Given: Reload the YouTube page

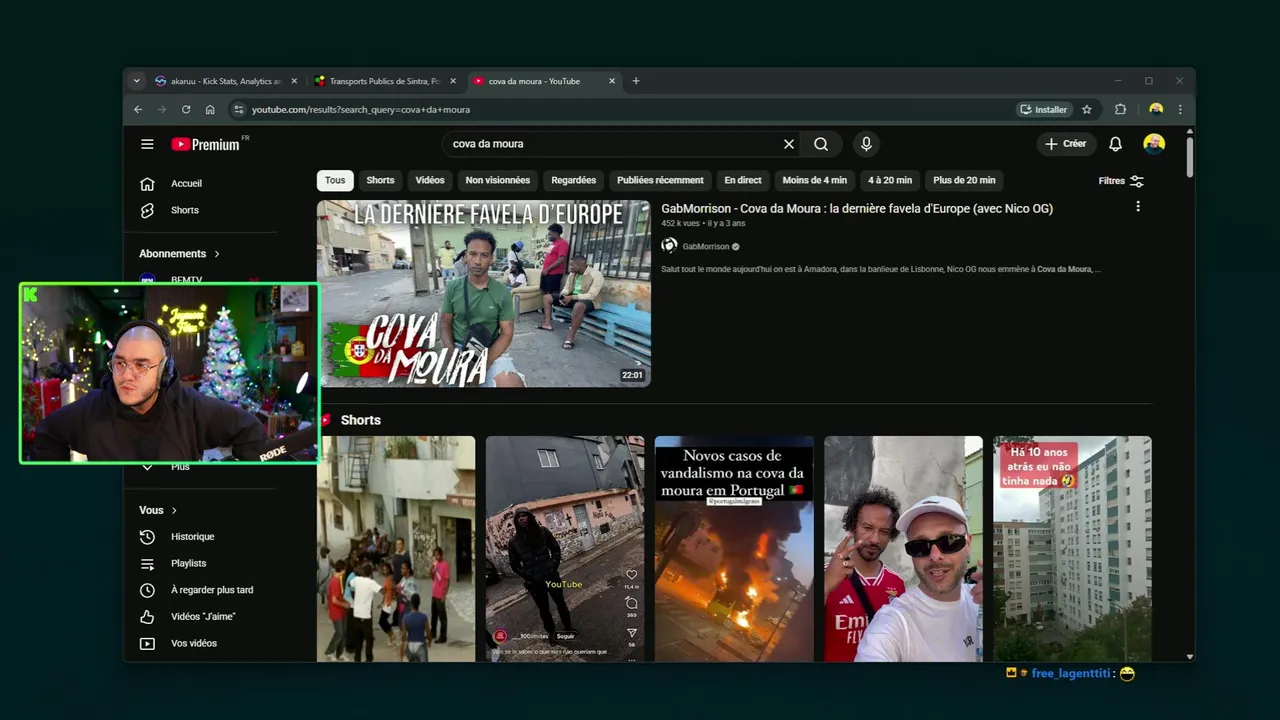Looking at the screenshot, I should coord(186,110).
